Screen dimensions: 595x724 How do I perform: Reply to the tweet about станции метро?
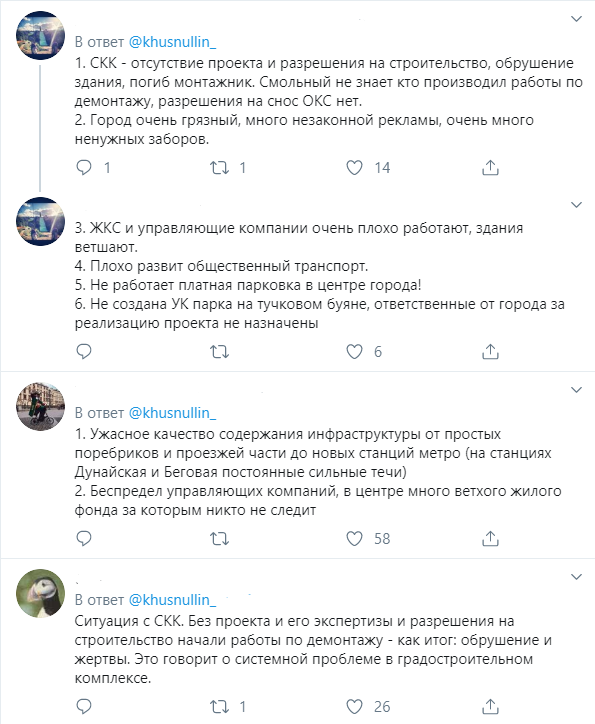(84, 538)
